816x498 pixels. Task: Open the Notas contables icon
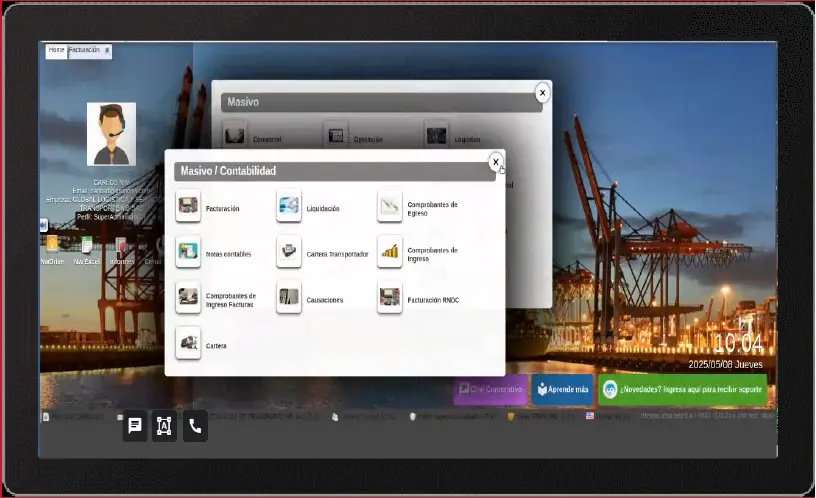click(x=188, y=252)
